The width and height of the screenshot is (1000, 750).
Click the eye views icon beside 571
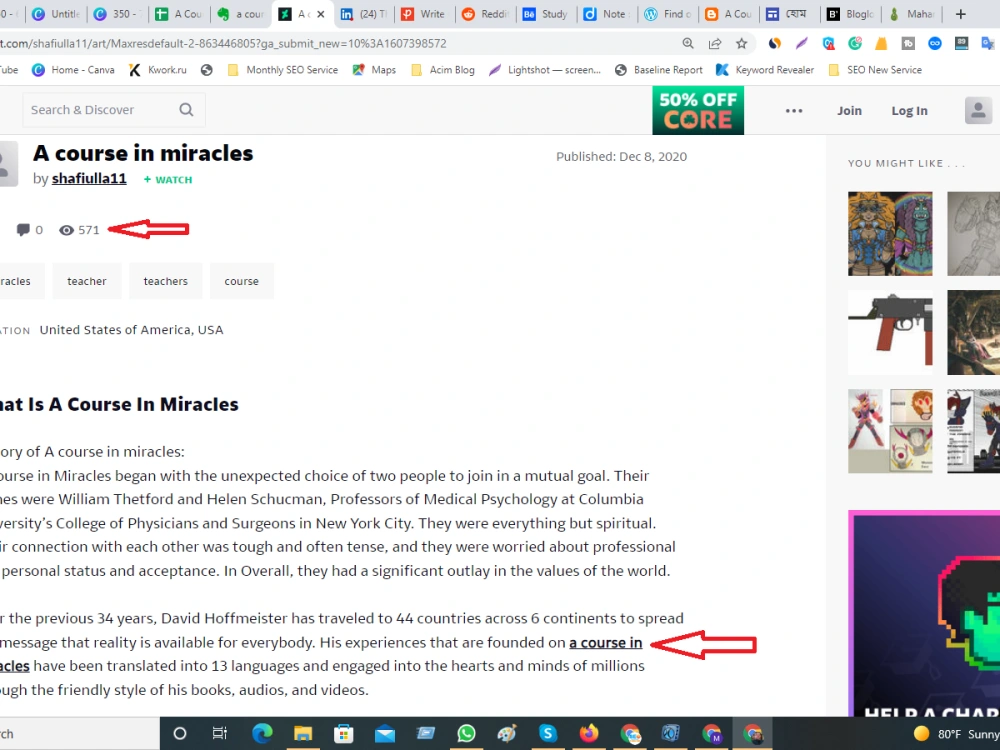coord(66,230)
